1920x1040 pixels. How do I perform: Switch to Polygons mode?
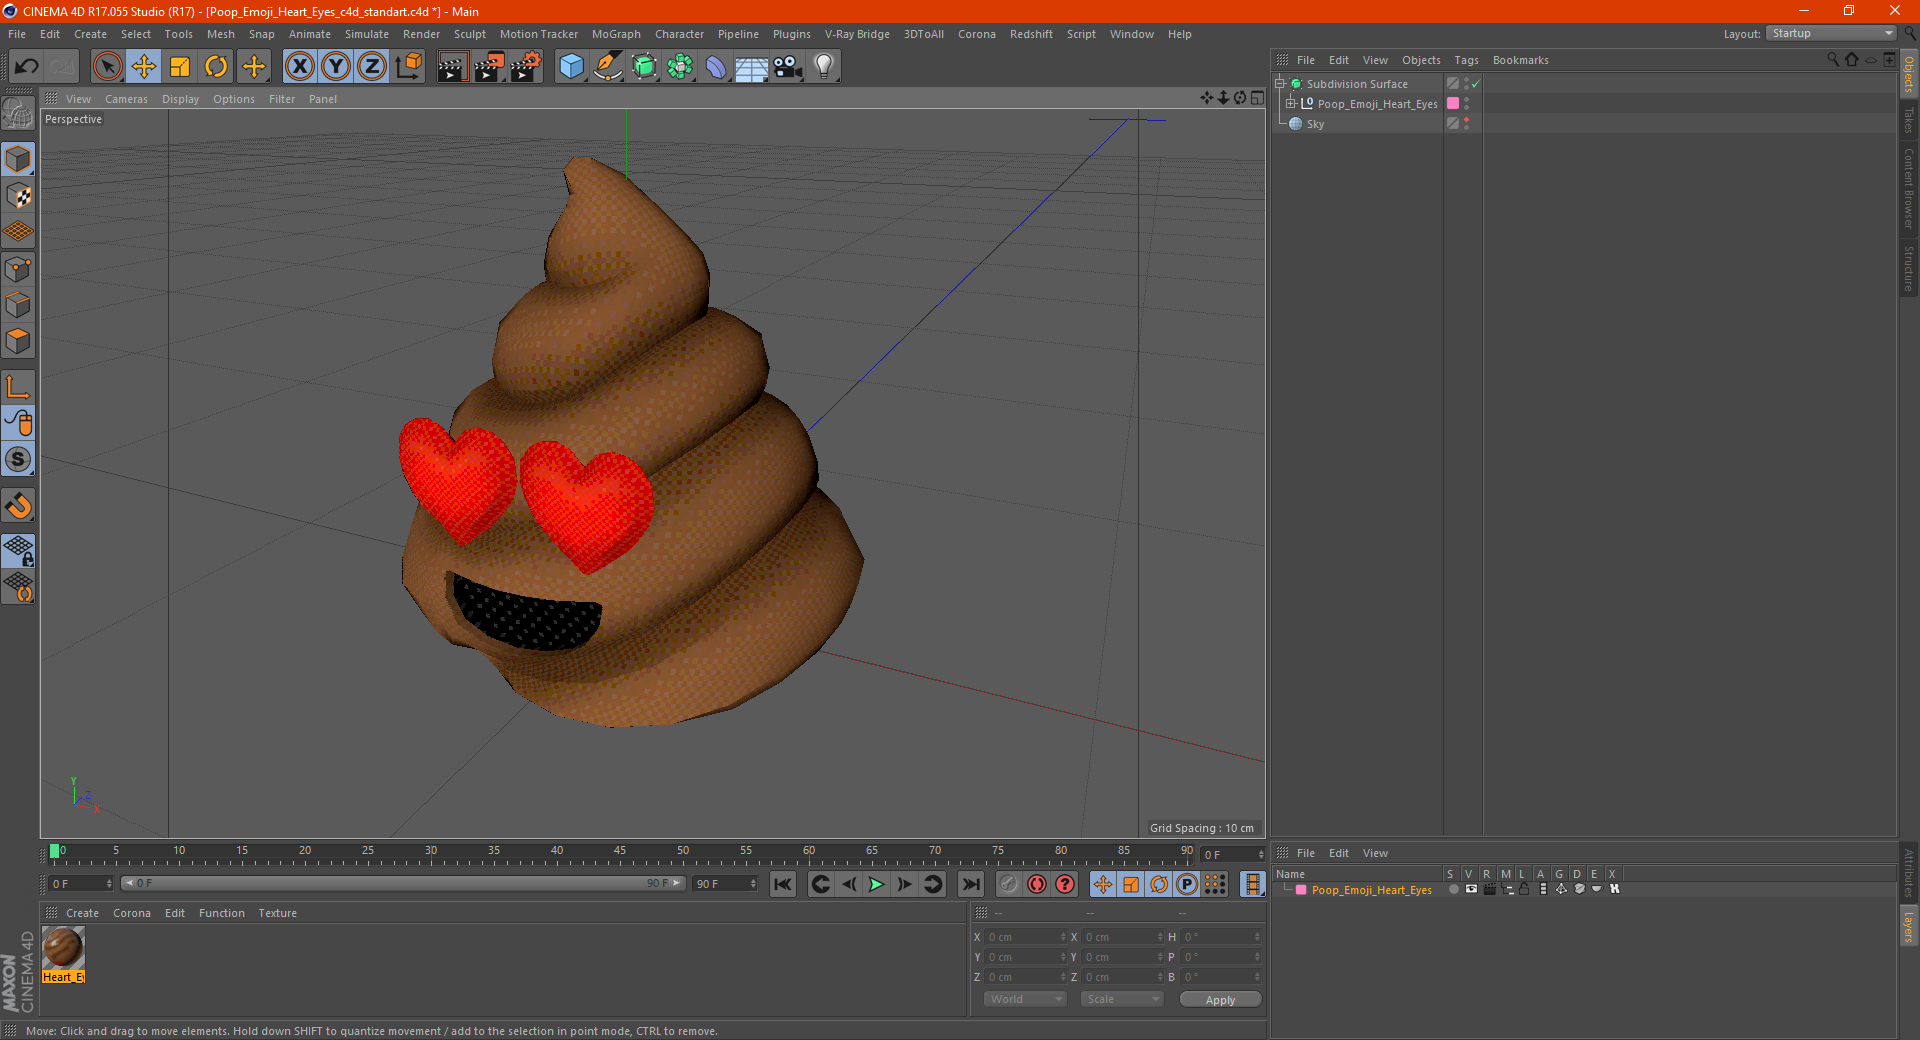(18, 341)
